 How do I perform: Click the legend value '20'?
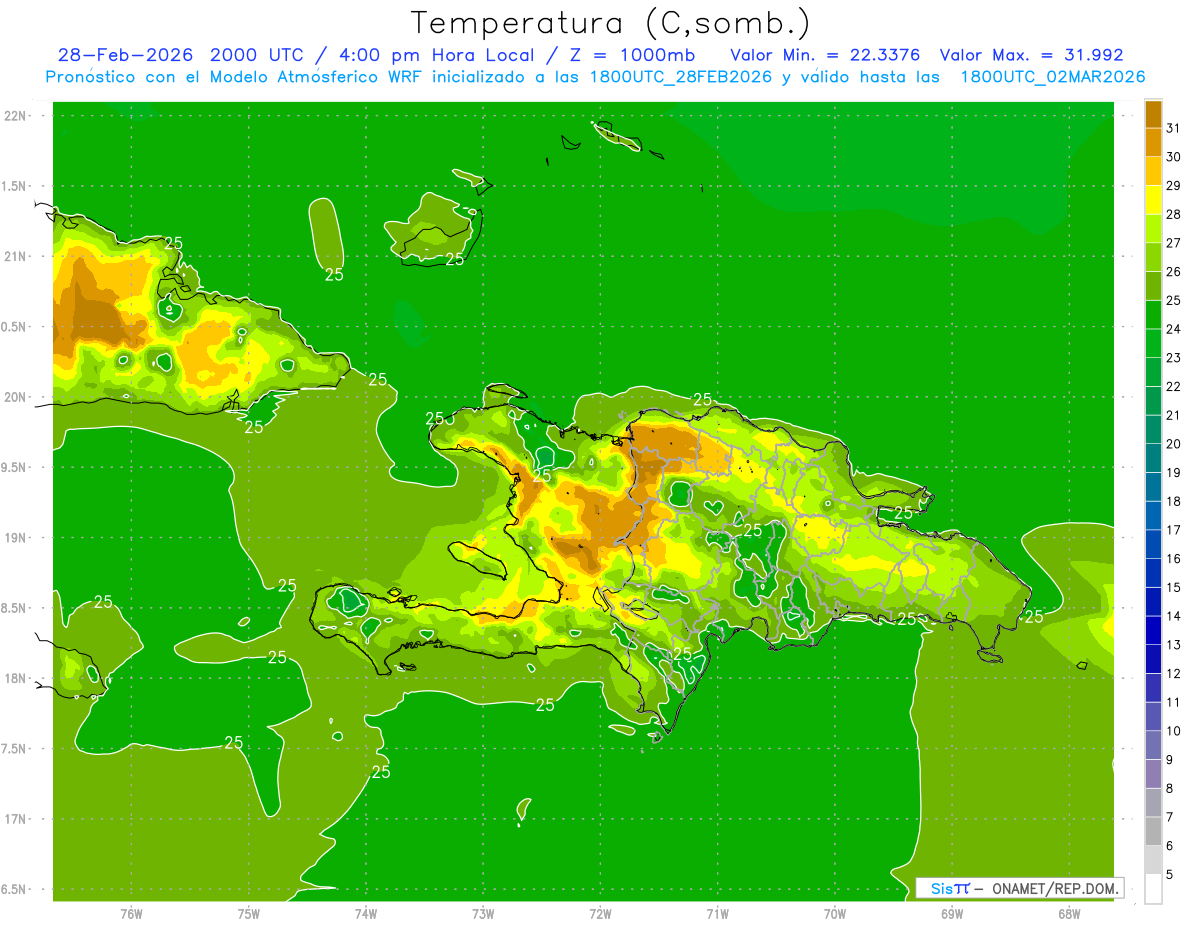pyautogui.click(x=1174, y=444)
